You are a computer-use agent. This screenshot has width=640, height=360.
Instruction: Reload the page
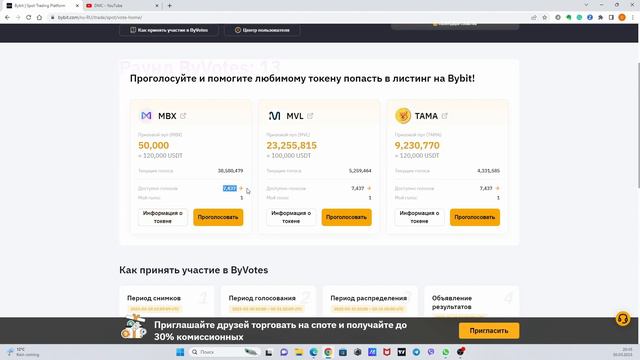coord(29,18)
